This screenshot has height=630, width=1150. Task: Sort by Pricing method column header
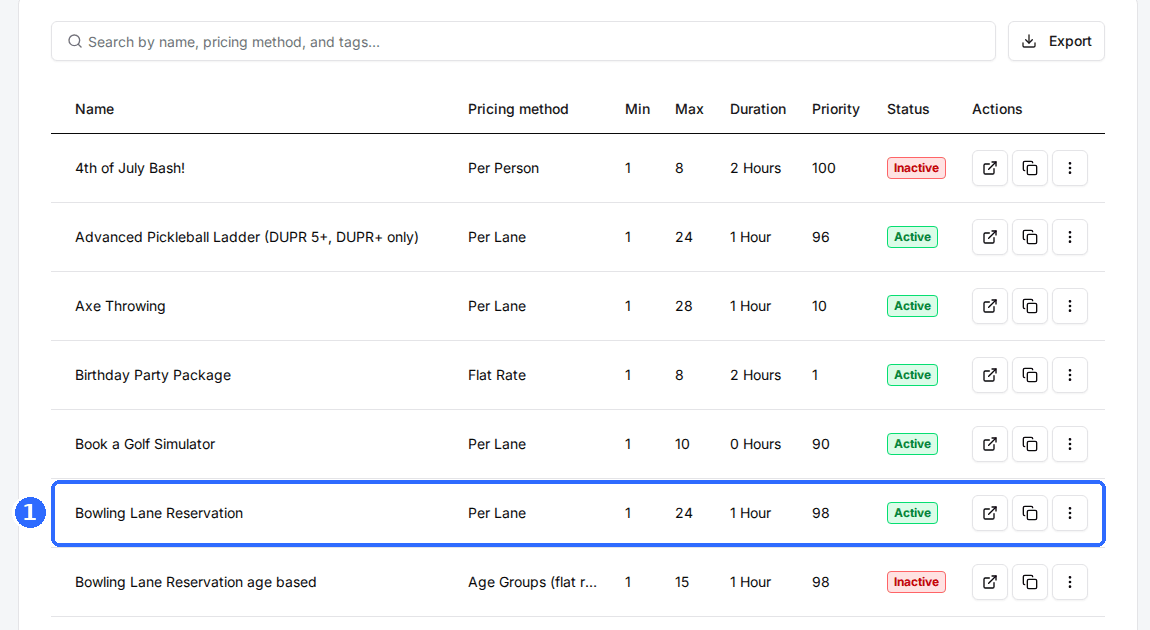click(x=518, y=109)
